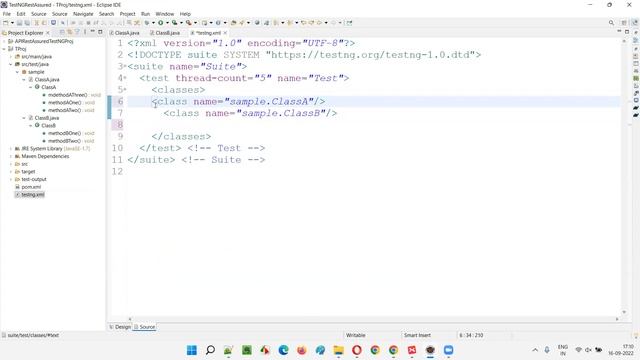
Task: Open the File menu
Action: (x=7, y=14)
